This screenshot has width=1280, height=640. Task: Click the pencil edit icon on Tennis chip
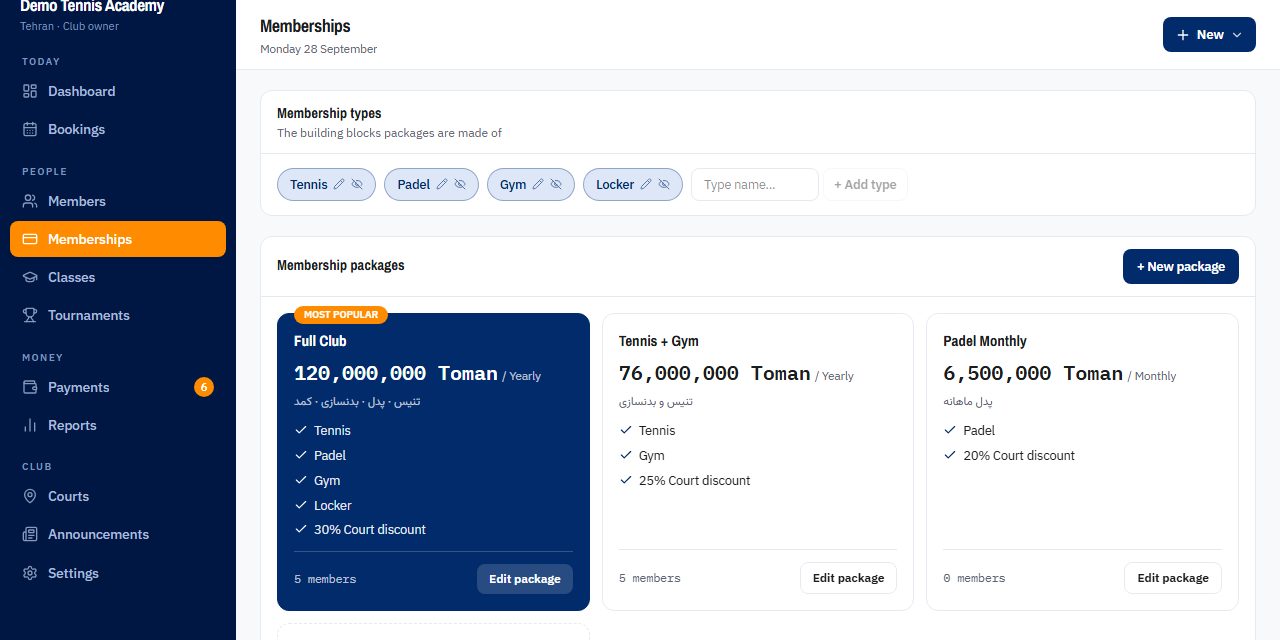339,185
